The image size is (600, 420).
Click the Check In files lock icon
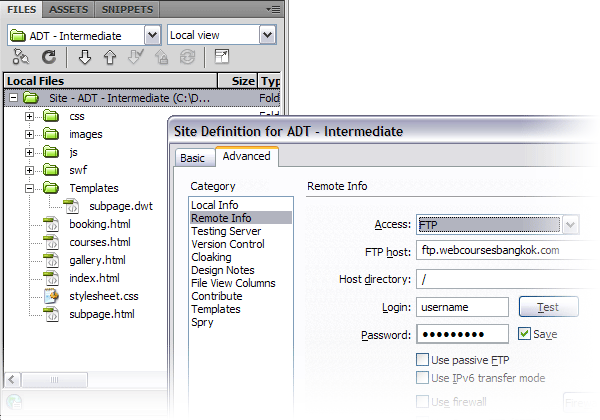coord(161,57)
